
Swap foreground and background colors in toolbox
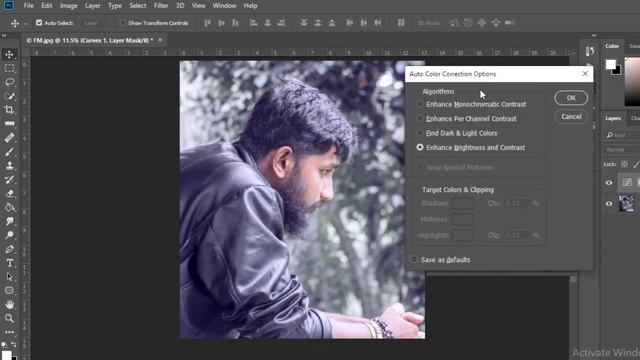[13, 344]
